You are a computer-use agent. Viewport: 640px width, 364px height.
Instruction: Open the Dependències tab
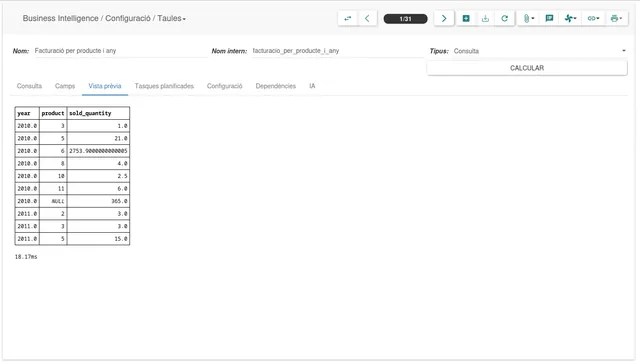(x=276, y=86)
